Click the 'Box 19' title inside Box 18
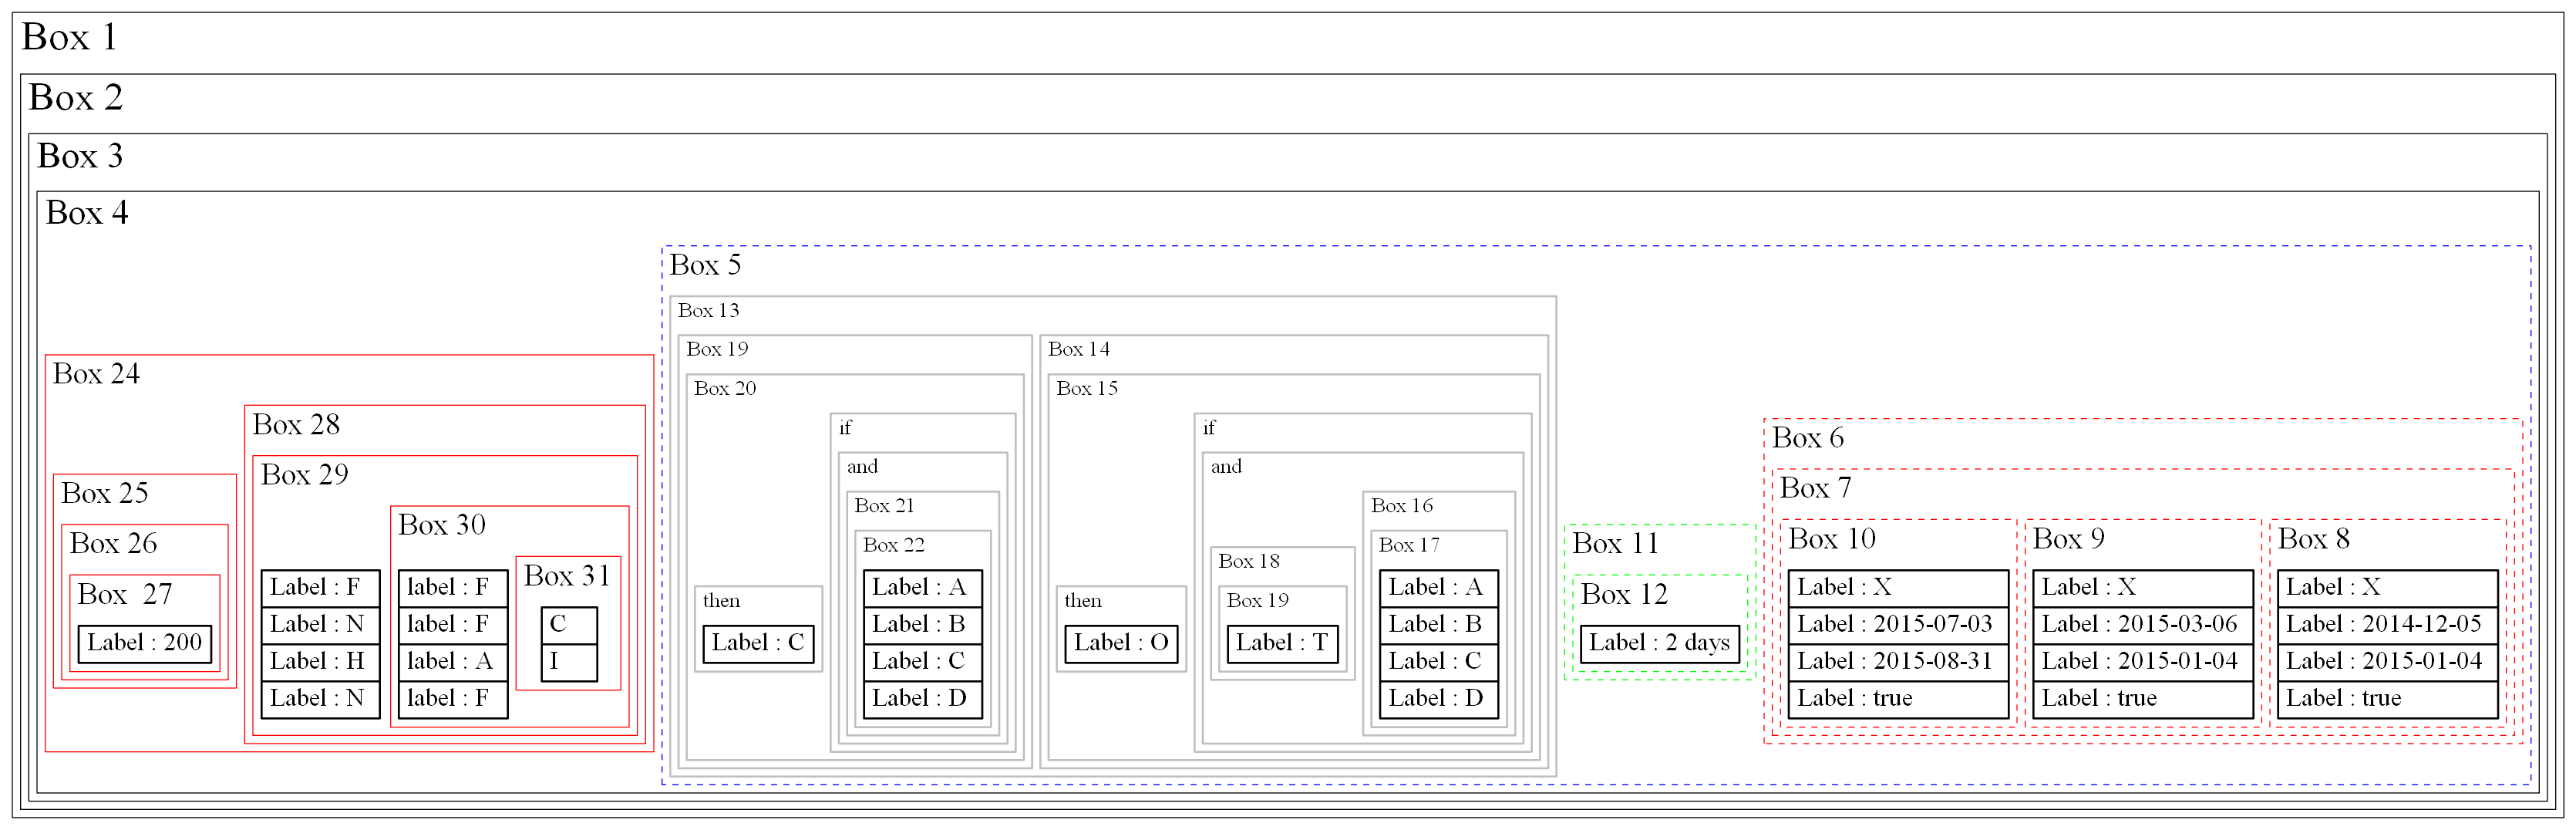This screenshot has width=2576, height=830. click(1258, 601)
